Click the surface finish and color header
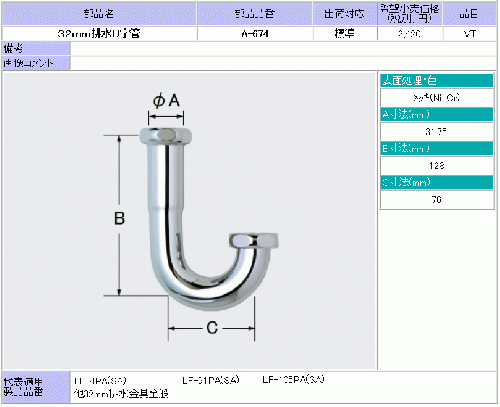Viewport: 500px width, 407px height. point(437,81)
